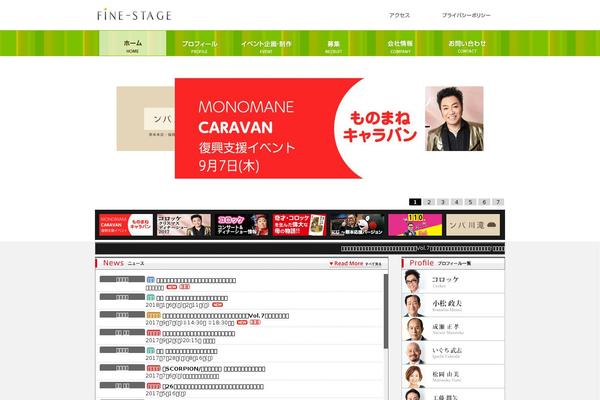Click the MONOMANE CARAVAN thumbnail
The image size is (600, 400).
[x=126, y=225]
